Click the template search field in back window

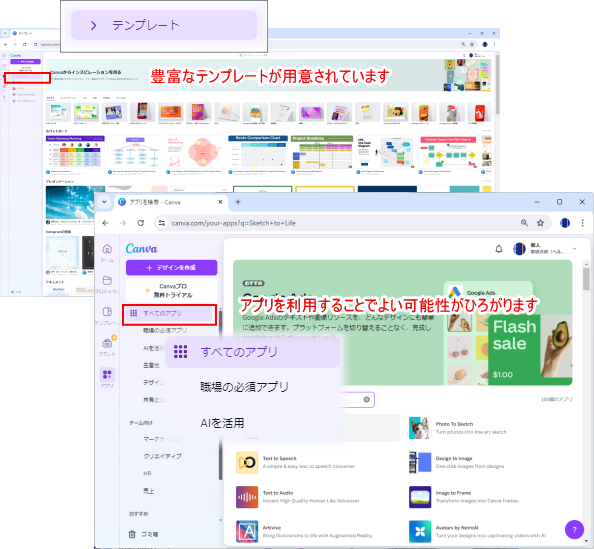pyautogui.click(x=268, y=55)
